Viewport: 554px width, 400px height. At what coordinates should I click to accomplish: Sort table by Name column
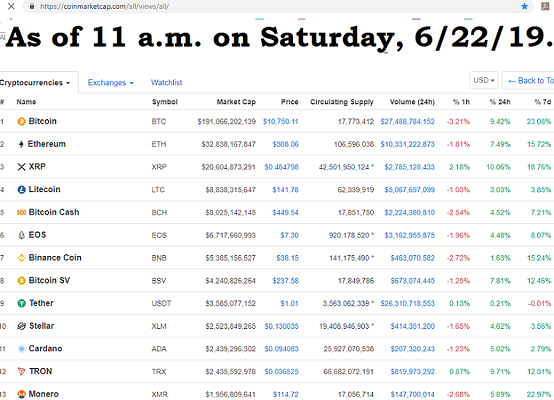(26, 102)
